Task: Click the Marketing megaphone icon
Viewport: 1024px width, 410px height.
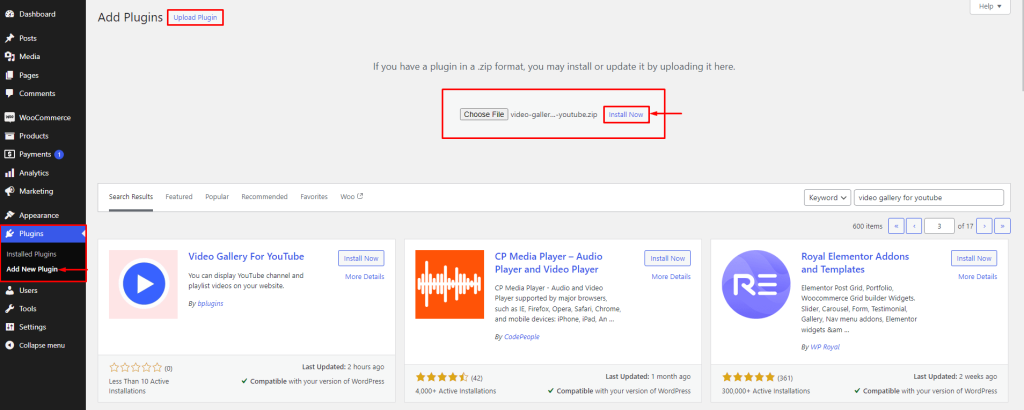Action: click(x=10, y=191)
